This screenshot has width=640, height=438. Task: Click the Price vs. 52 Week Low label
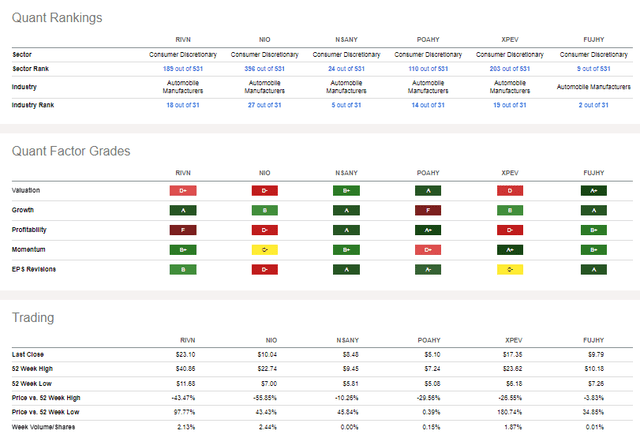(x=45, y=412)
